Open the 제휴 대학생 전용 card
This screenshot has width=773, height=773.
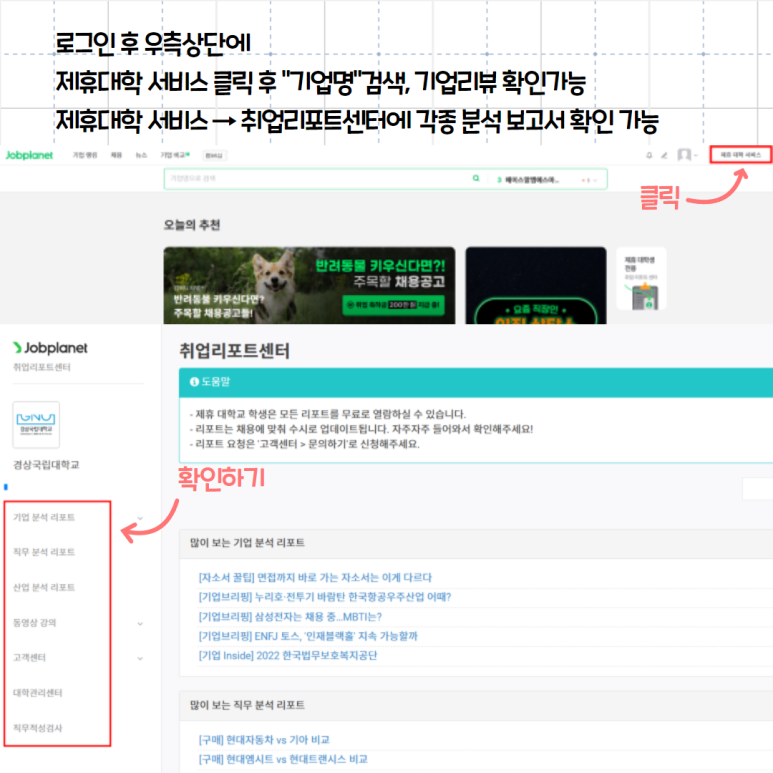641,279
